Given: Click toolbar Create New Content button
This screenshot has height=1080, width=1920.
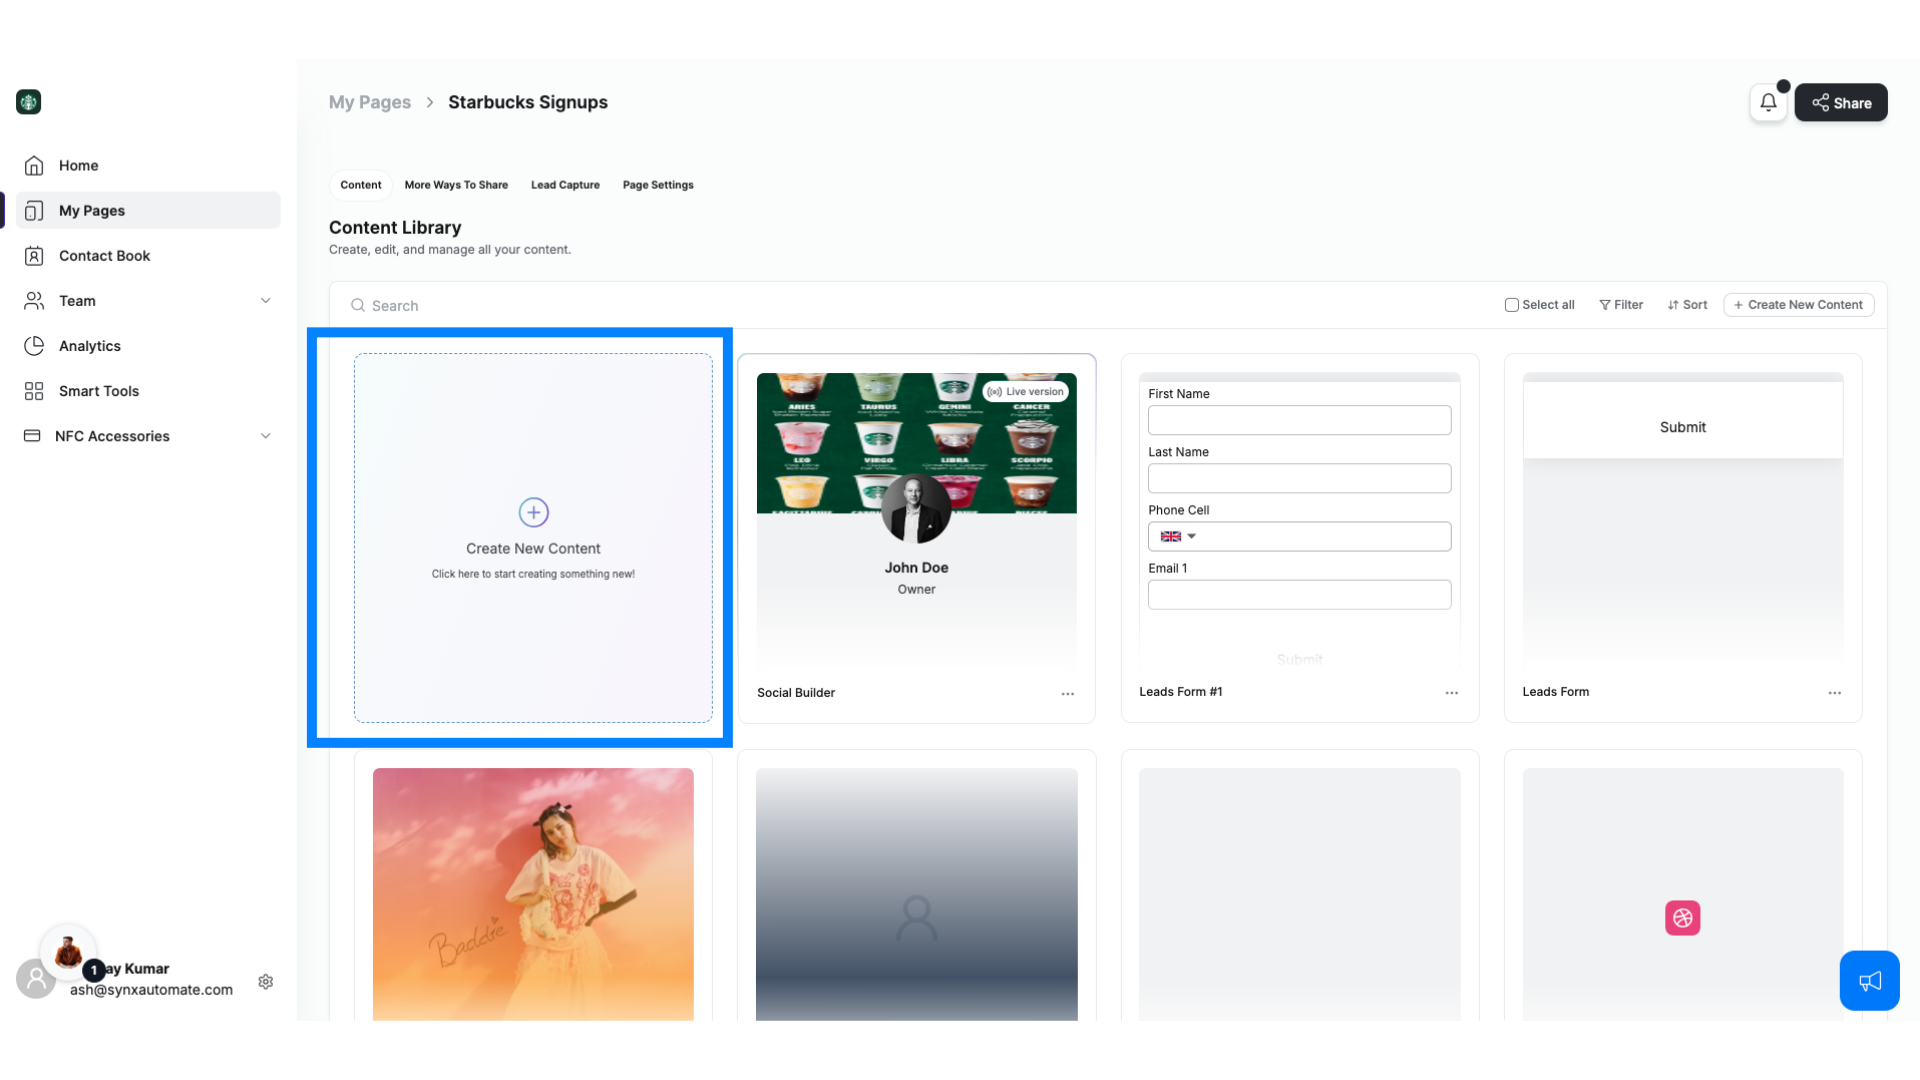Looking at the screenshot, I should [x=1798, y=305].
